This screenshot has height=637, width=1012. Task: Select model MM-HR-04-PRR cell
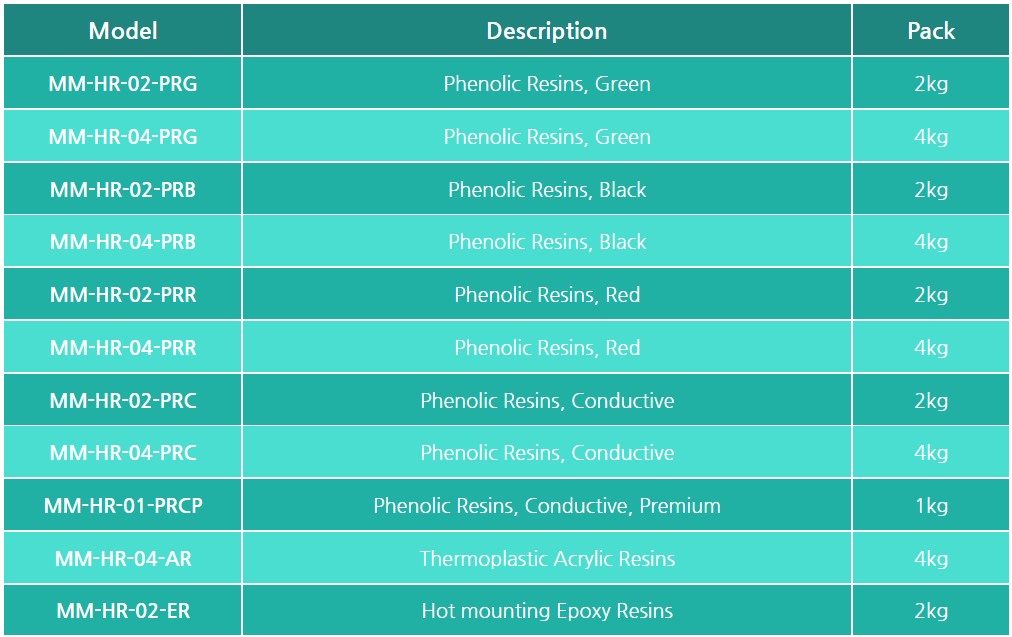coord(123,347)
